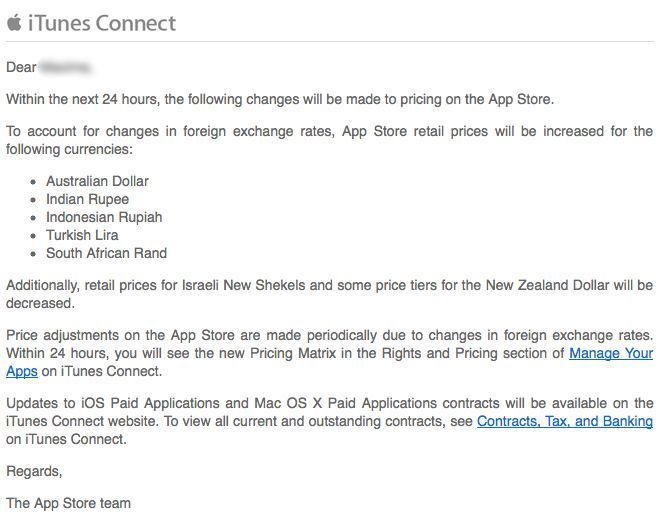Click the Regards closing line

coord(34,471)
